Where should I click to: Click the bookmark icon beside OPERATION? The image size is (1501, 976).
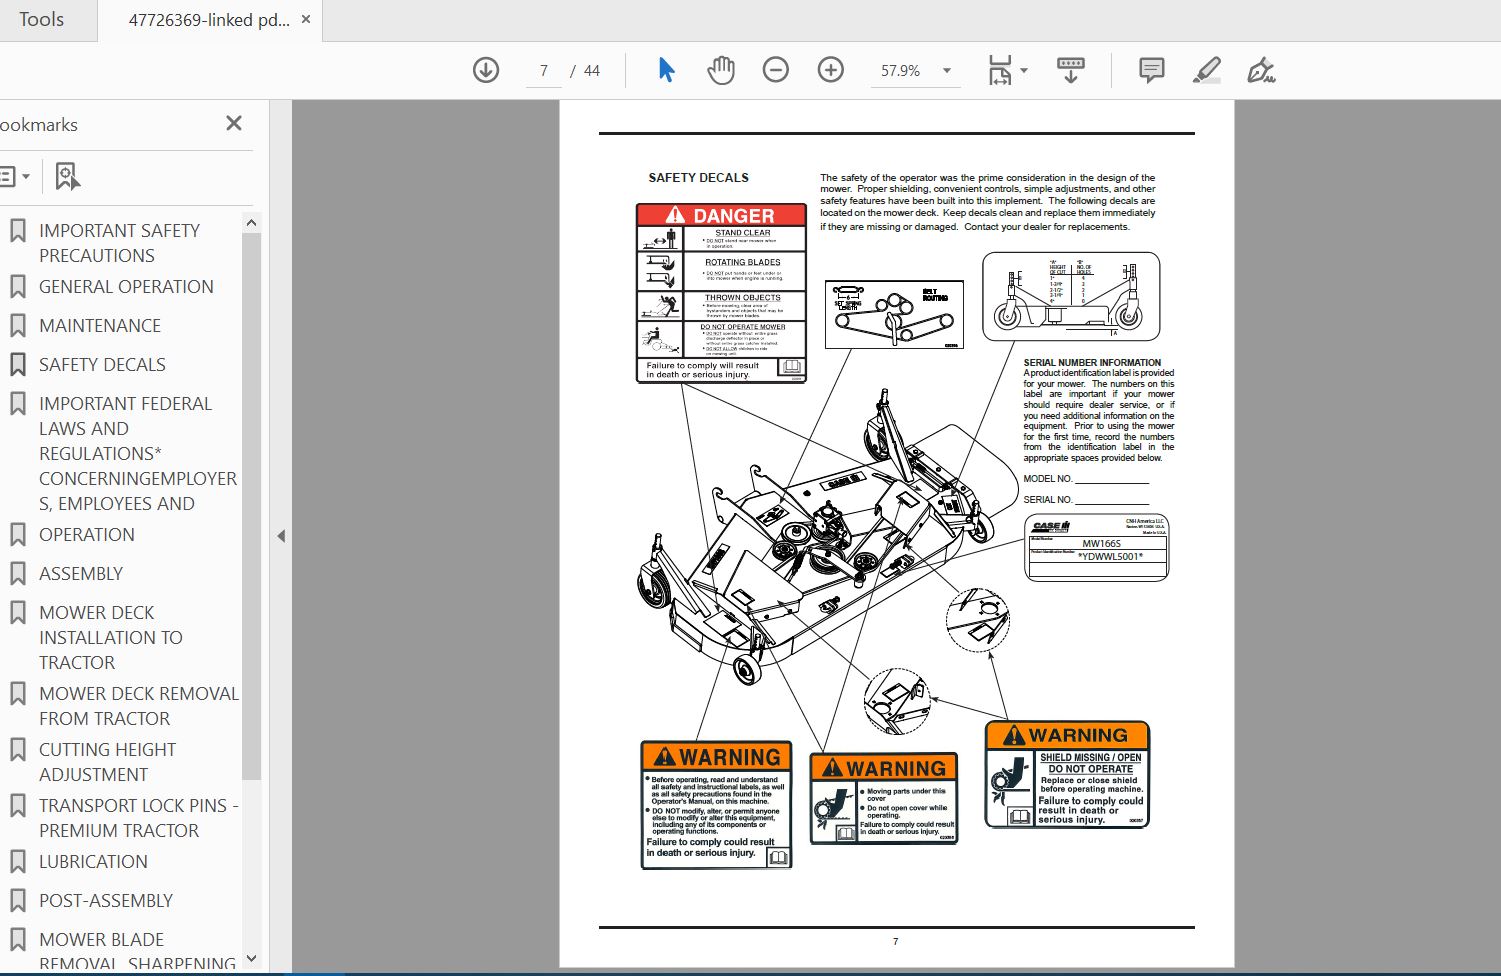click(x=17, y=535)
